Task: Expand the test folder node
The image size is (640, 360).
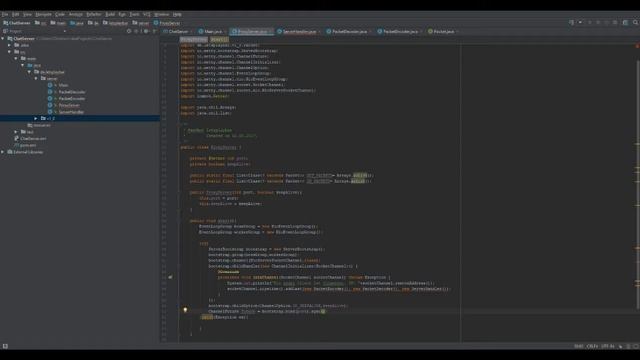Action: coord(16,132)
